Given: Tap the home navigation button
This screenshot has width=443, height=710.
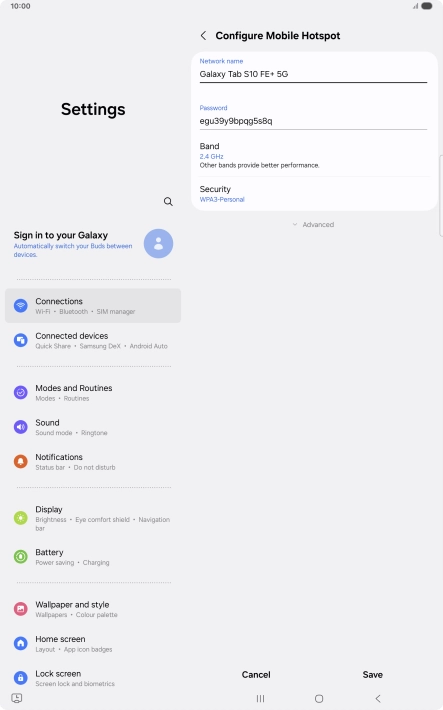Looking at the screenshot, I should tap(319, 699).
